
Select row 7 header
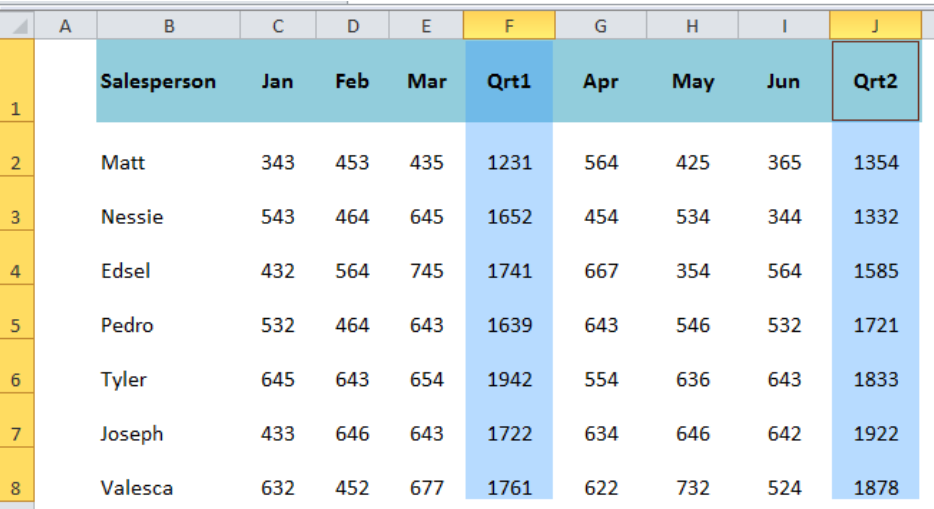click(x=17, y=420)
